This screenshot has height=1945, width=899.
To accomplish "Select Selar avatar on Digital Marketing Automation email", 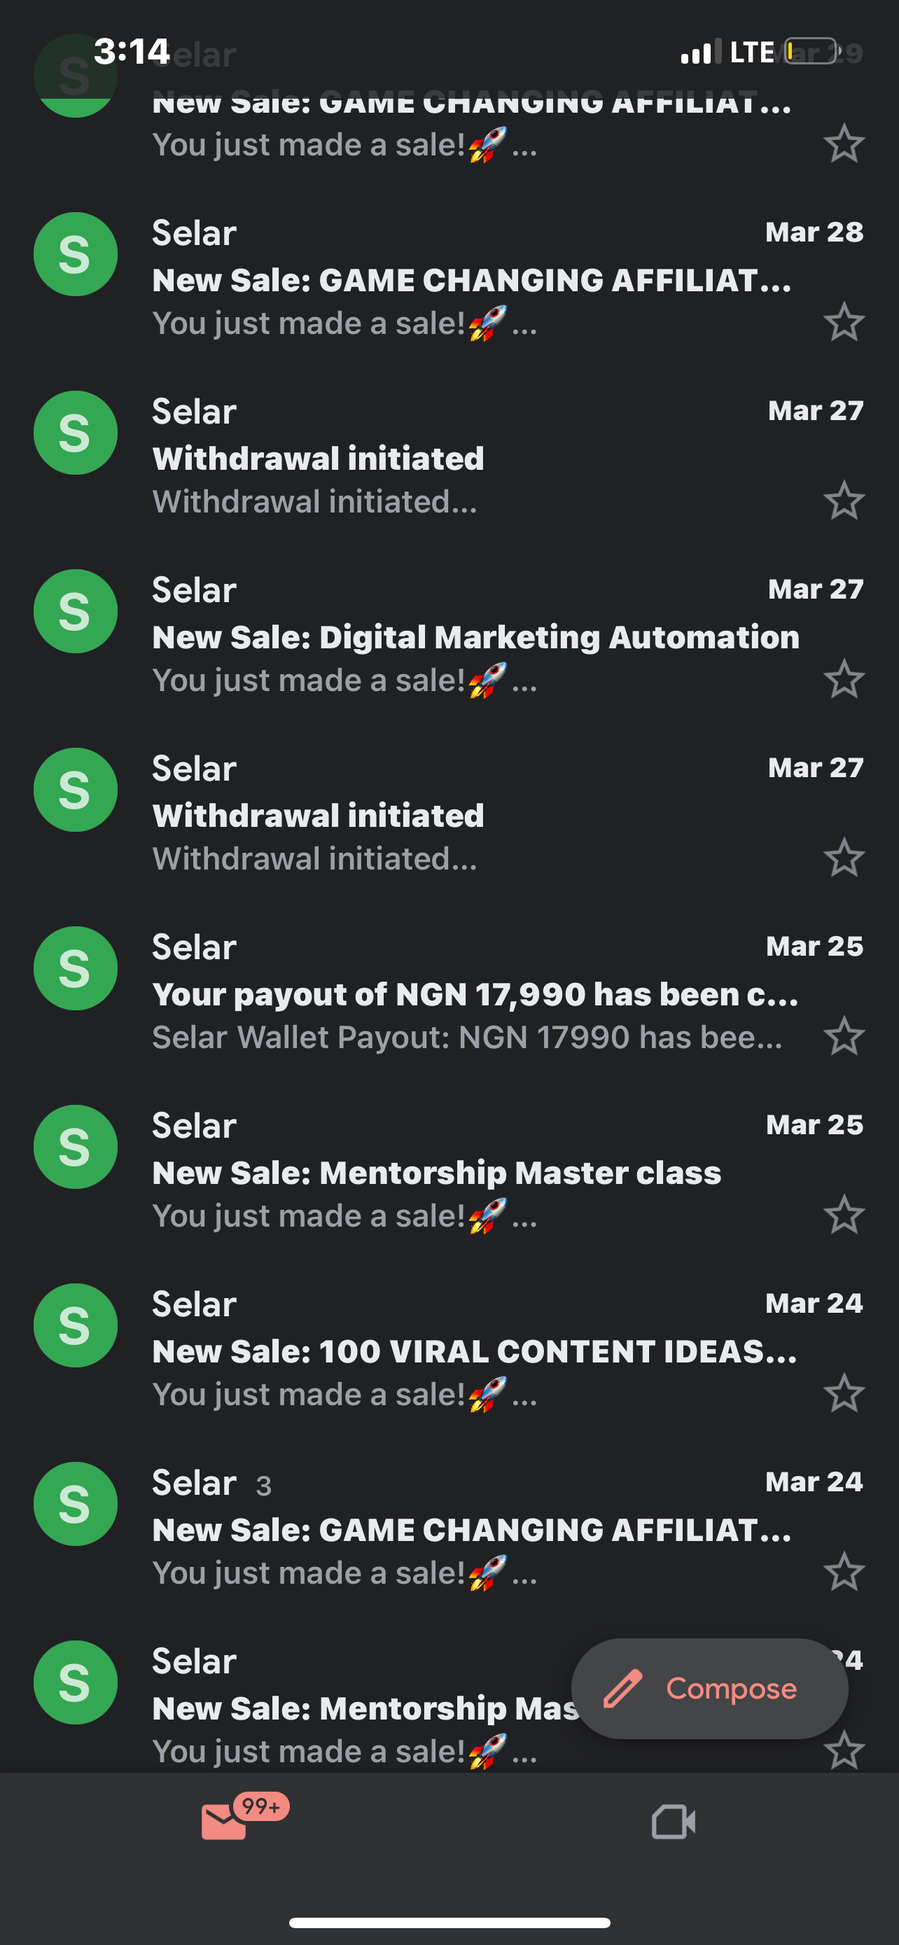I will [x=76, y=612].
